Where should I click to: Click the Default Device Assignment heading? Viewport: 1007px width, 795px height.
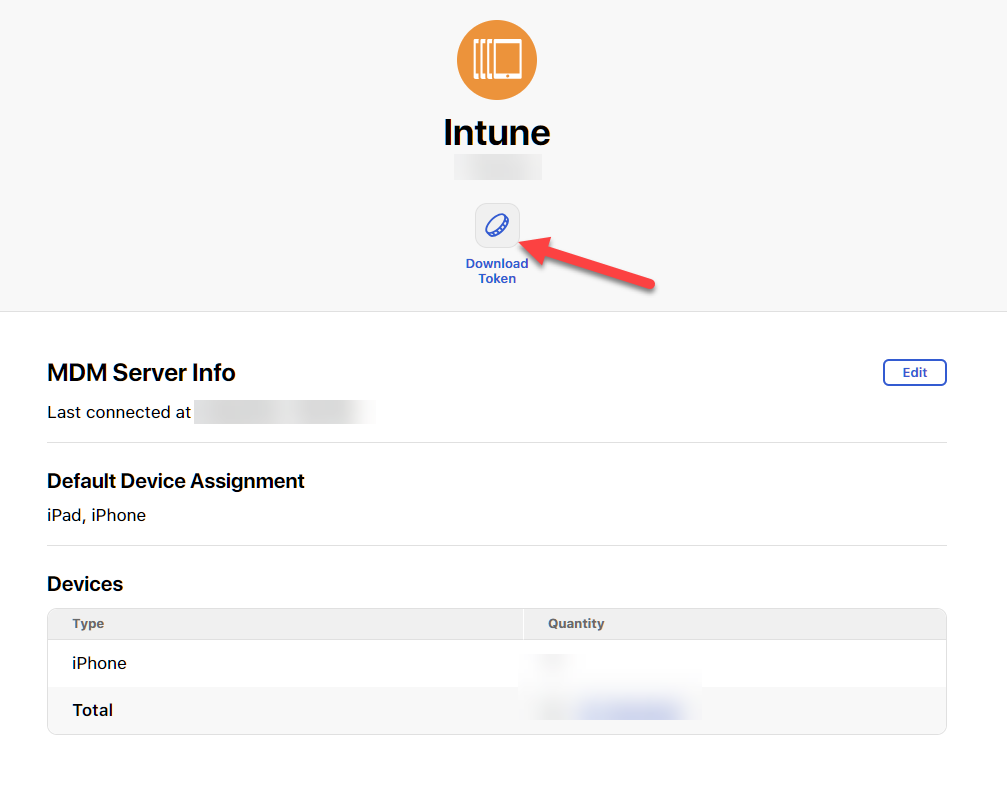click(175, 481)
